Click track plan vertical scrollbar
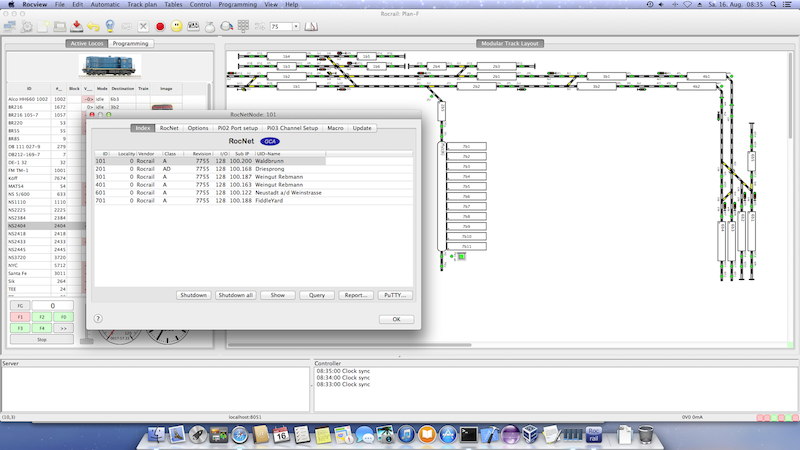 click(x=790, y=94)
